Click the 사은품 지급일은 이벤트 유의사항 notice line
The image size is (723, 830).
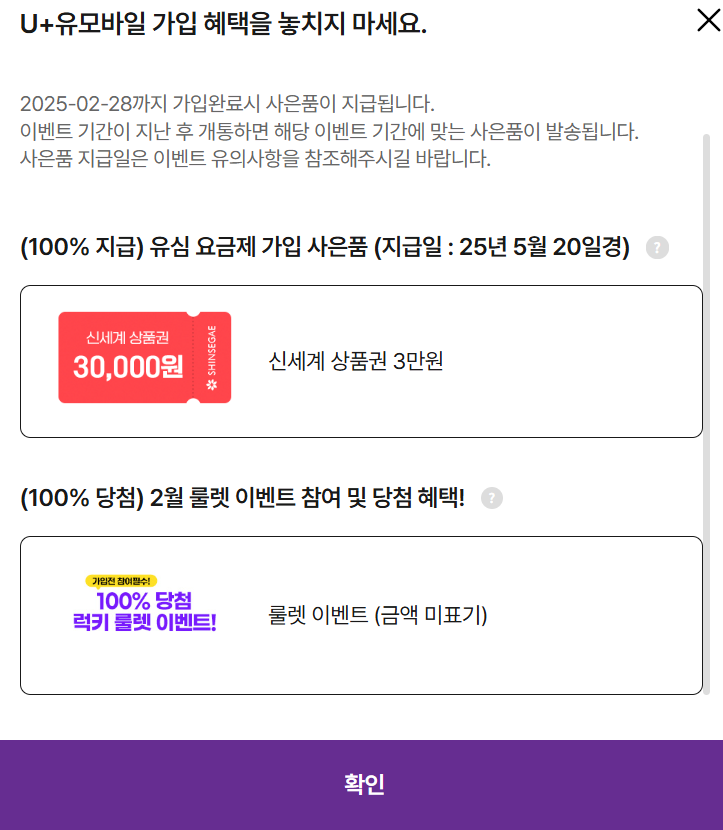pyautogui.click(x=255, y=158)
